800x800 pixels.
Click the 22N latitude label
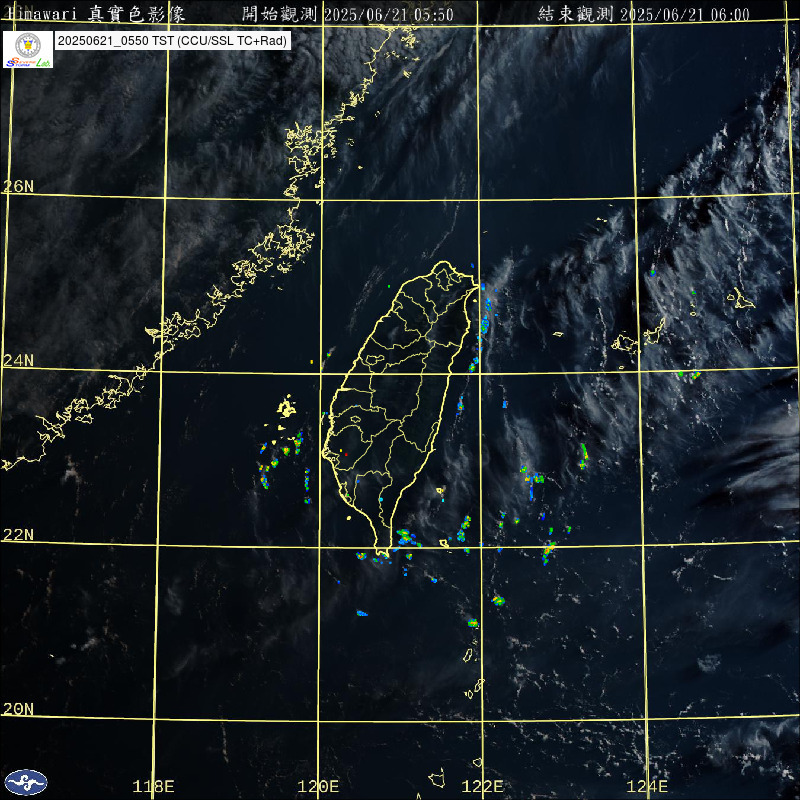click(x=18, y=535)
